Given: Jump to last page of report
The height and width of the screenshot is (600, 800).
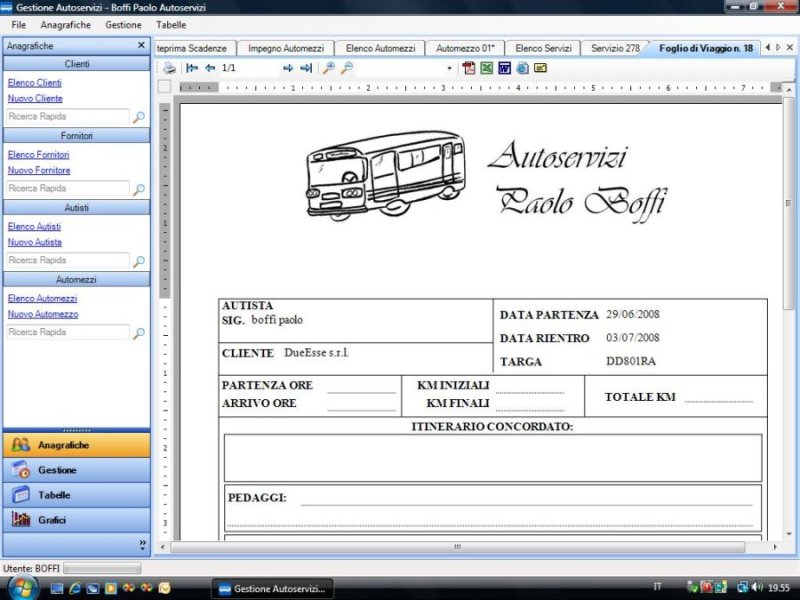Looking at the screenshot, I should [x=306, y=68].
